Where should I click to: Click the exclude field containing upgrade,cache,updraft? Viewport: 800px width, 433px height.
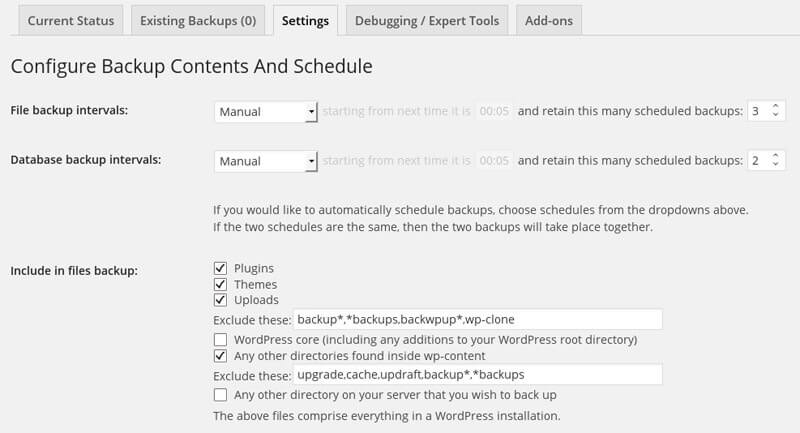[478, 374]
